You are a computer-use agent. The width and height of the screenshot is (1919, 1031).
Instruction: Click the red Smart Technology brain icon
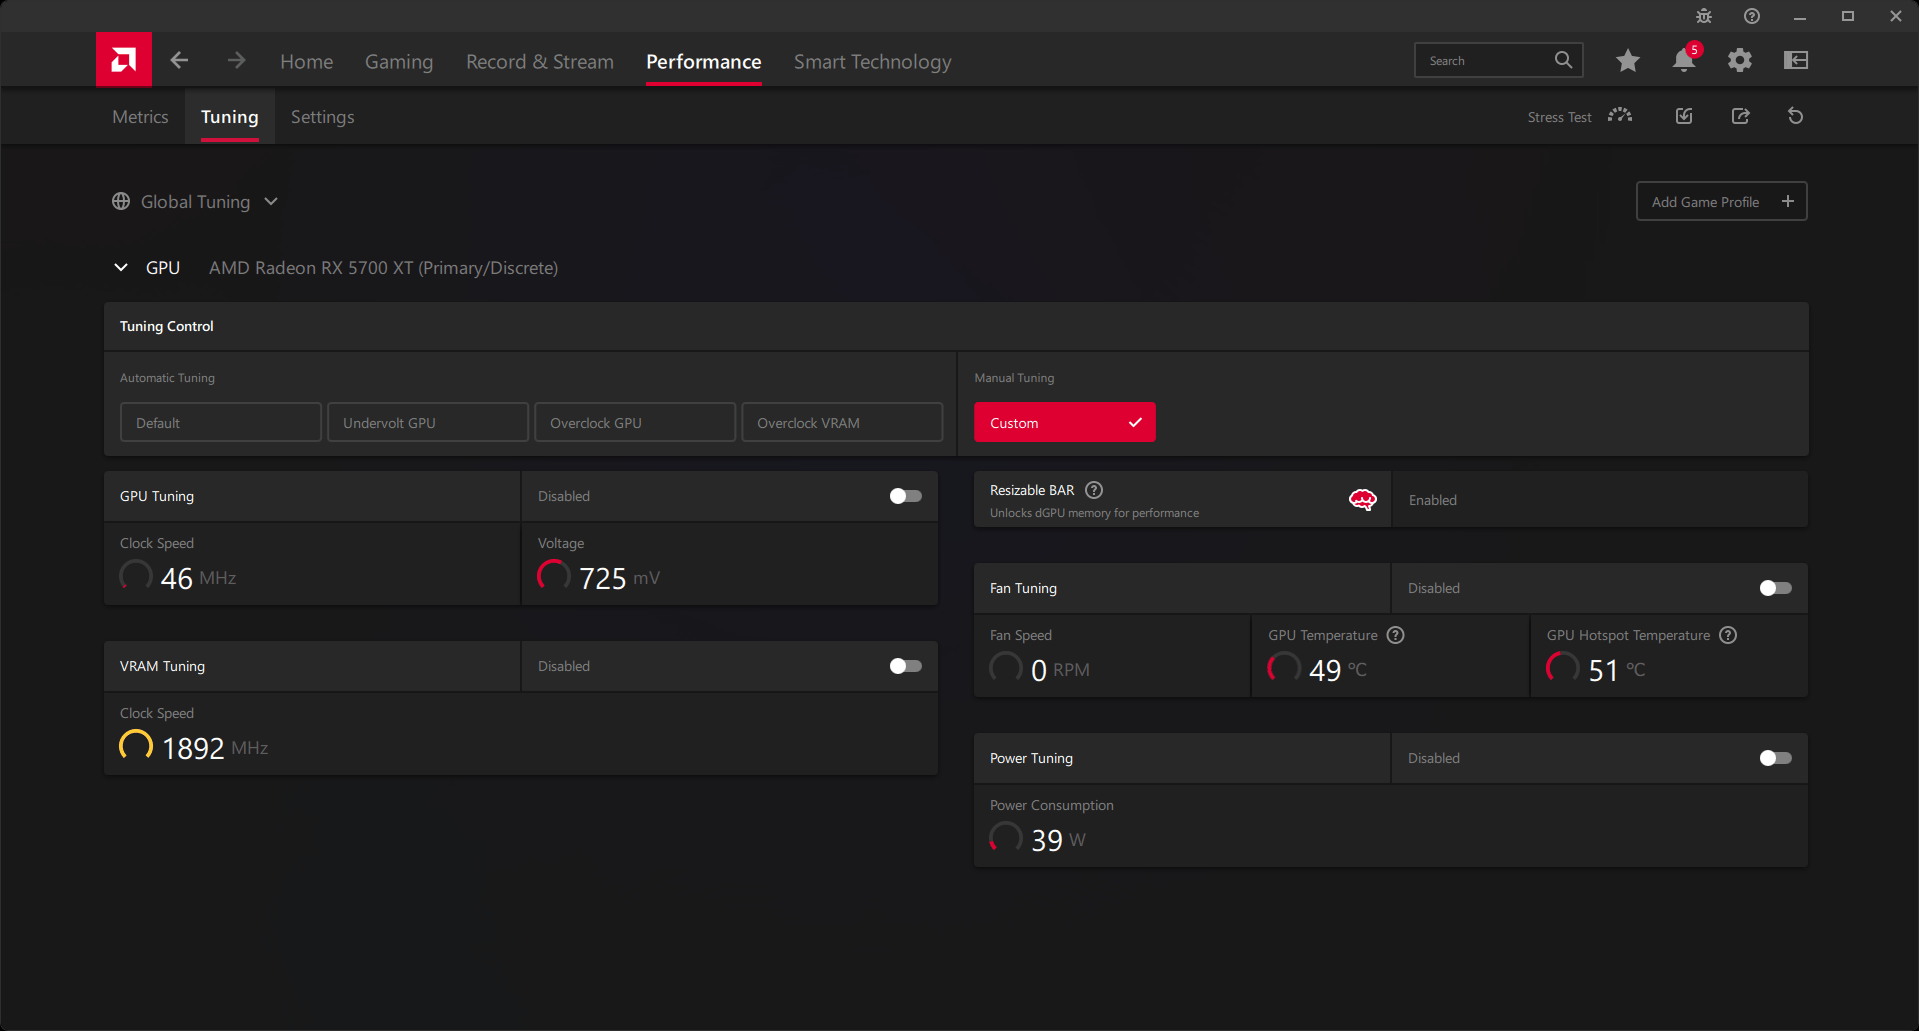coord(1362,500)
